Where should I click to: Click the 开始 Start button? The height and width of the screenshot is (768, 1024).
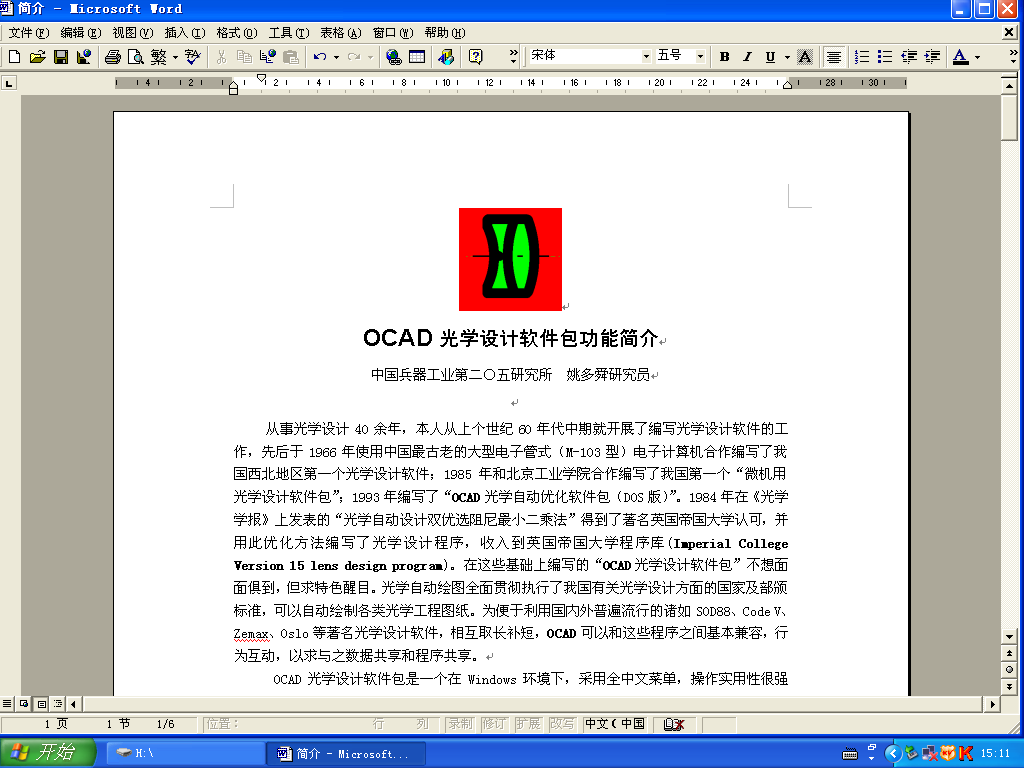click(48, 753)
